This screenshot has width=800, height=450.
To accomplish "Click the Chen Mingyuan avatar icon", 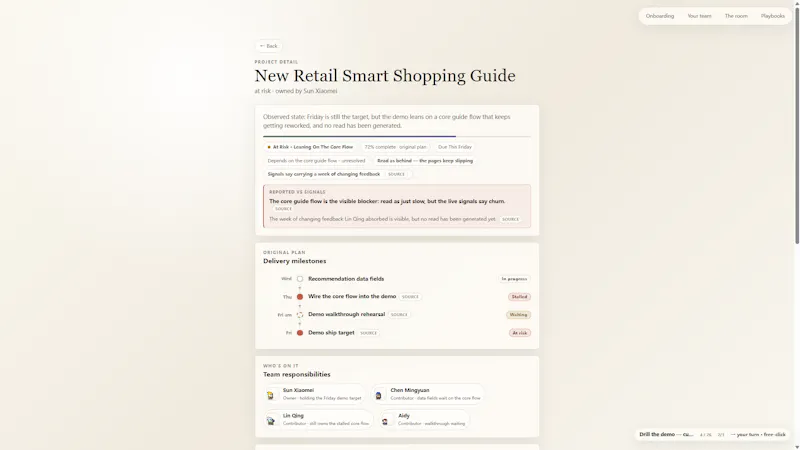I will [379, 394].
